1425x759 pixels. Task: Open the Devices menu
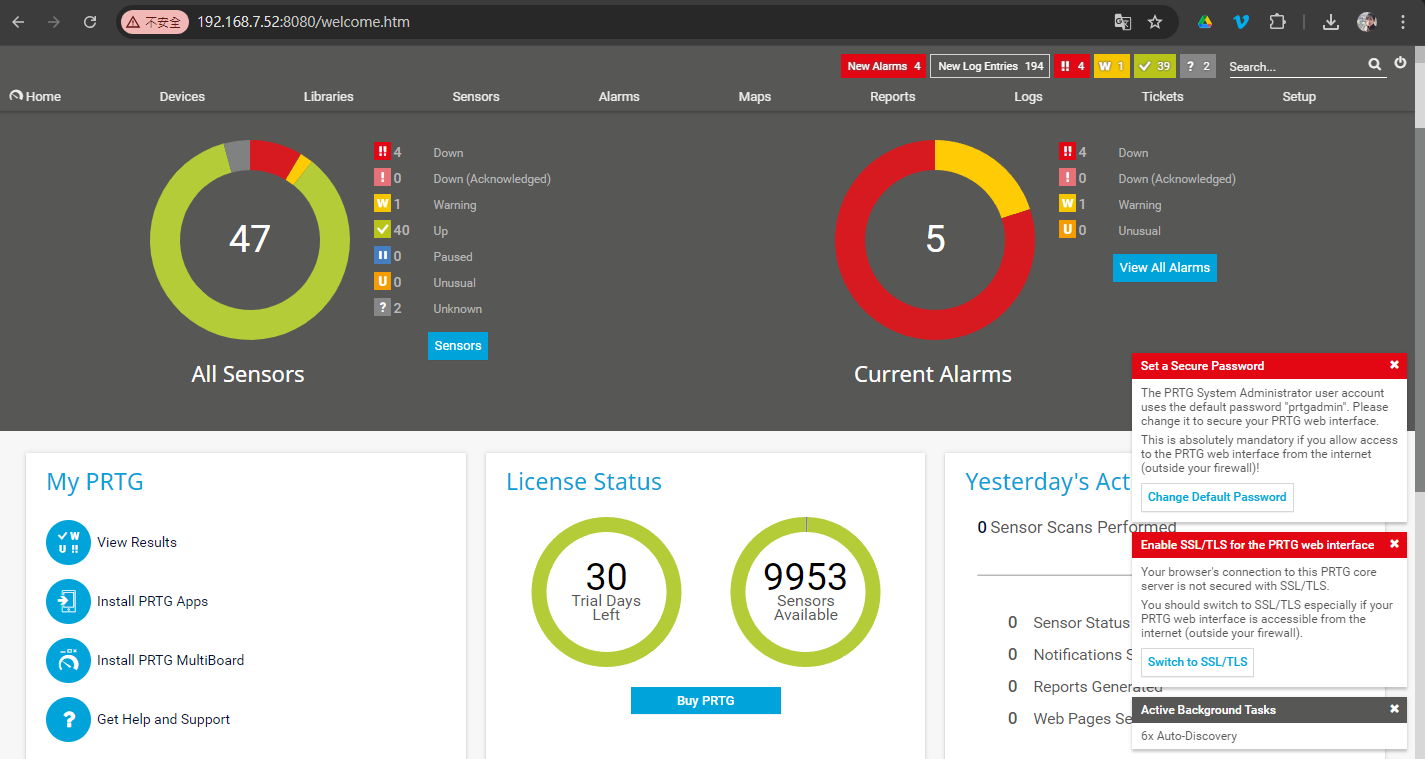pos(182,96)
